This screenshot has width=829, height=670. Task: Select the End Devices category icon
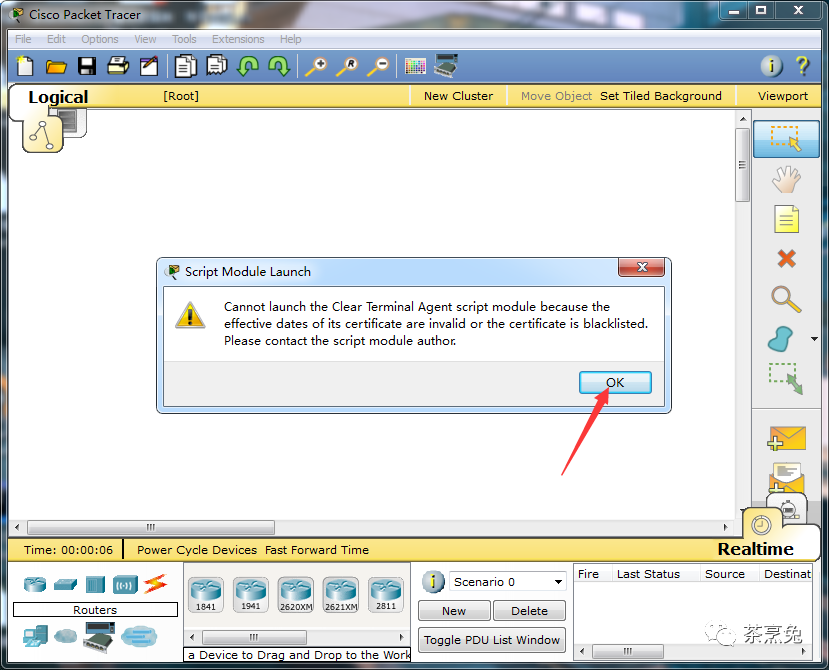35,636
